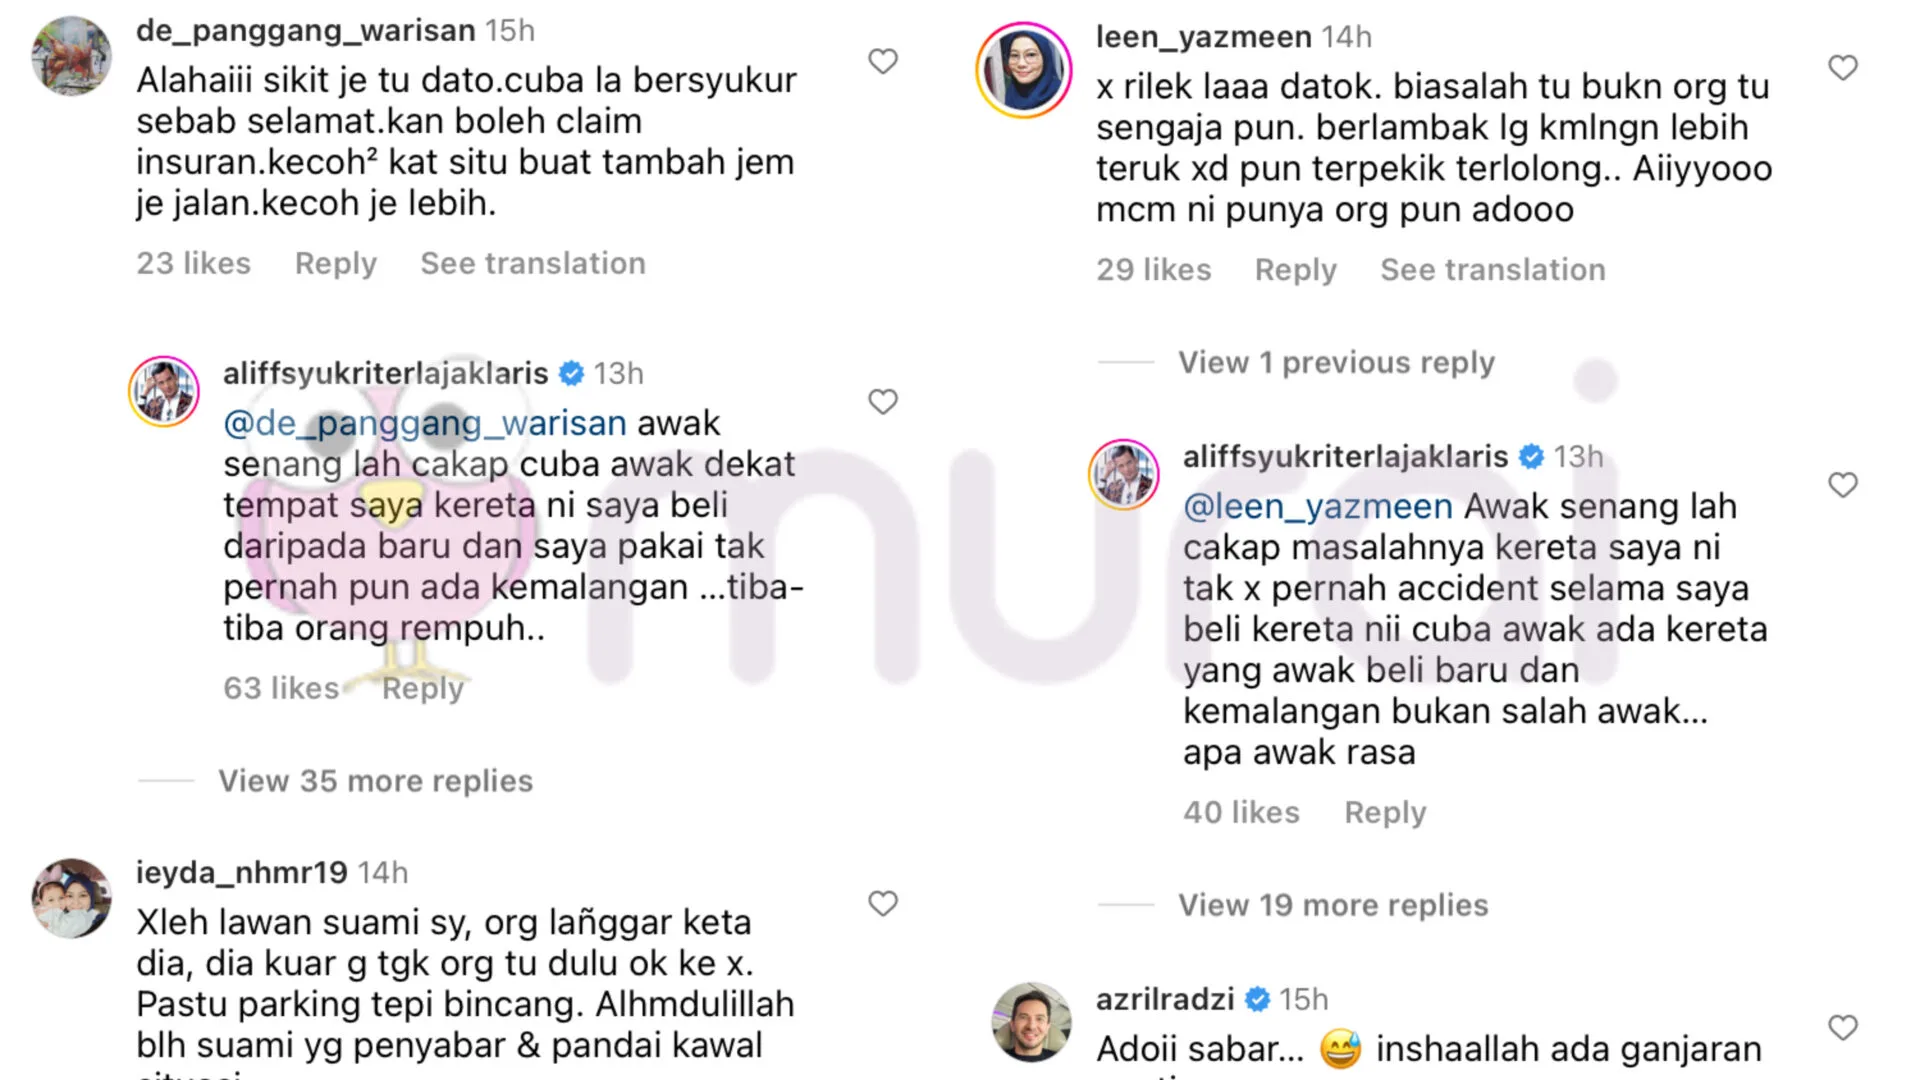See translation of de_panggang_warisan's comment
This screenshot has height=1080, width=1920.
tap(533, 263)
